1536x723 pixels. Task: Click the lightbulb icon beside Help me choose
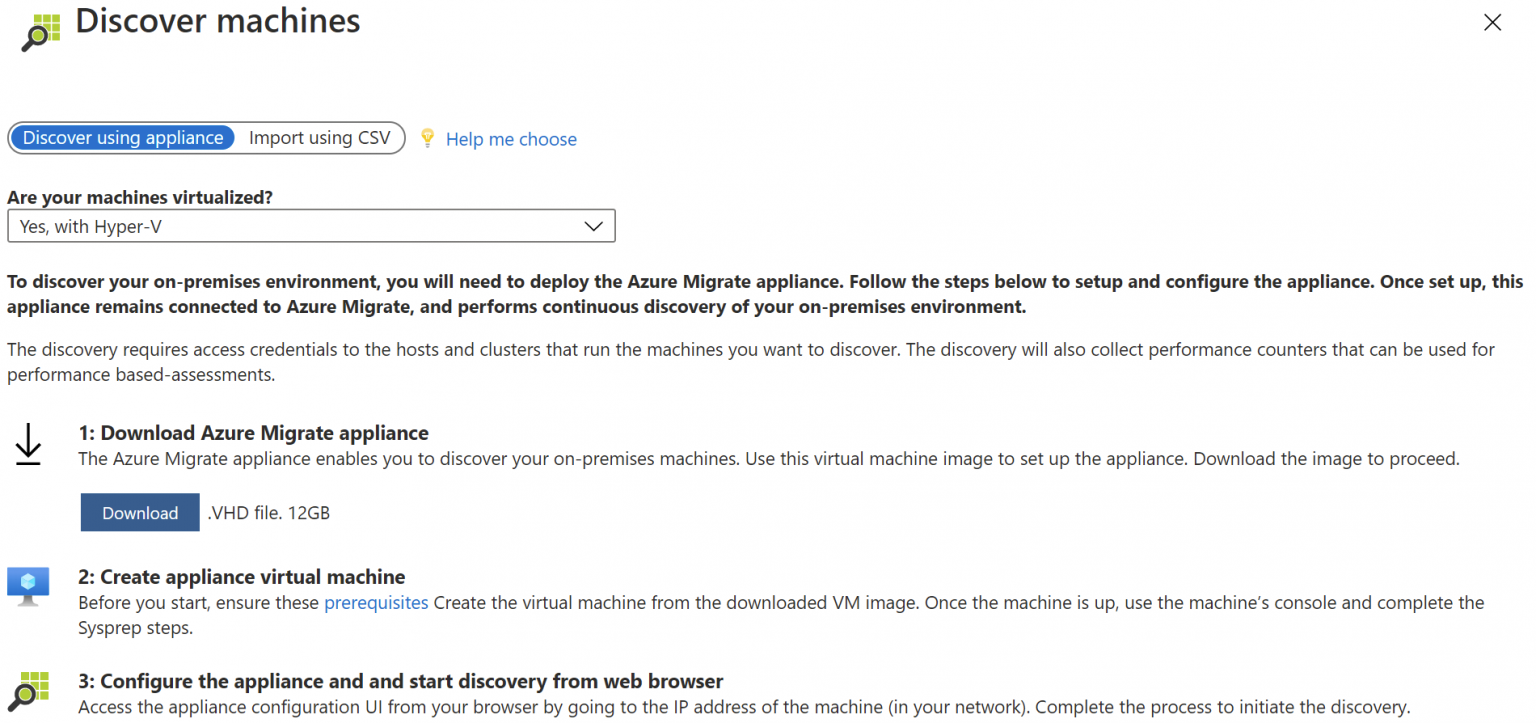coord(428,138)
